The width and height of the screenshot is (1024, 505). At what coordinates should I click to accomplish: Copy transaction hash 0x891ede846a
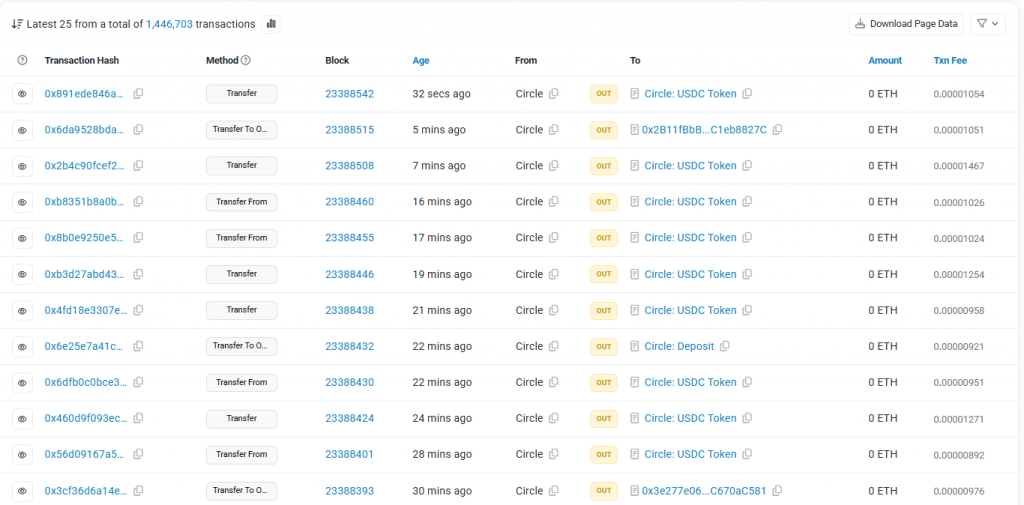click(138, 94)
